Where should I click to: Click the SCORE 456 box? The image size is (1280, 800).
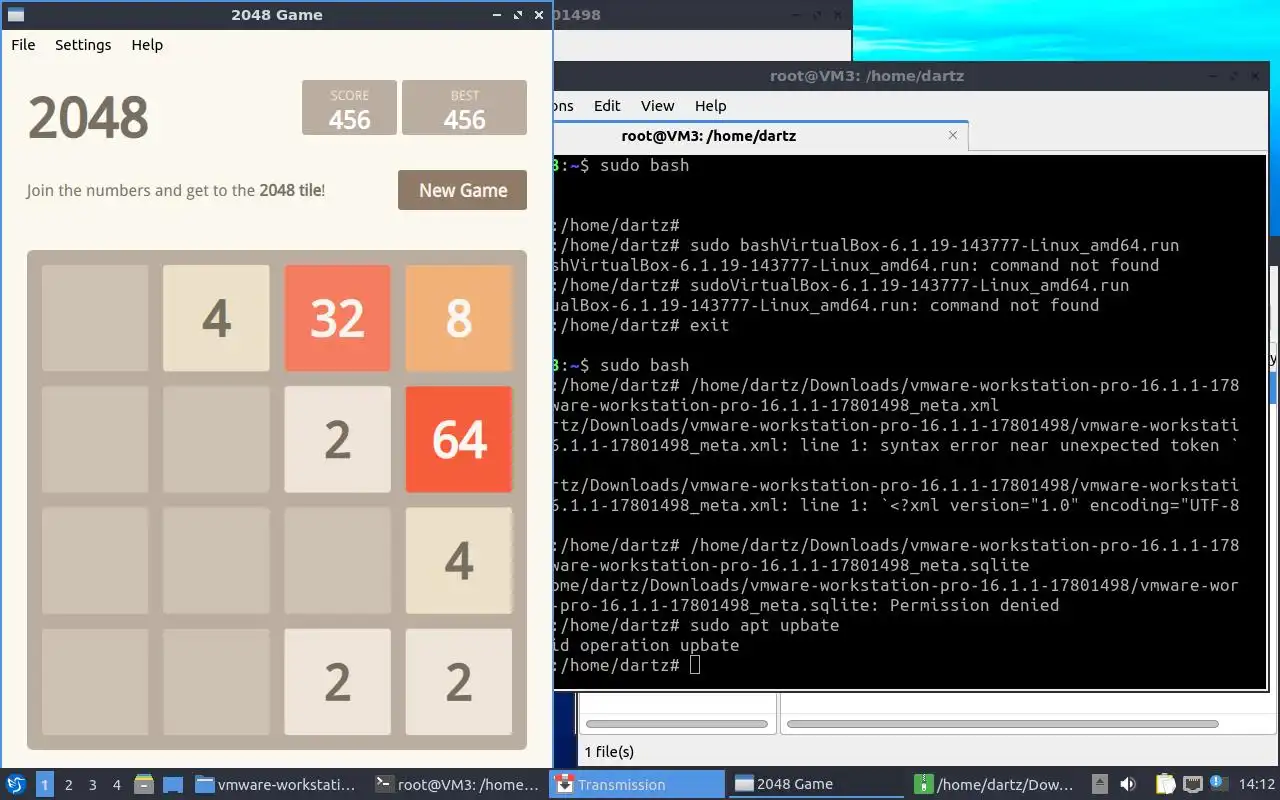pos(350,107)
